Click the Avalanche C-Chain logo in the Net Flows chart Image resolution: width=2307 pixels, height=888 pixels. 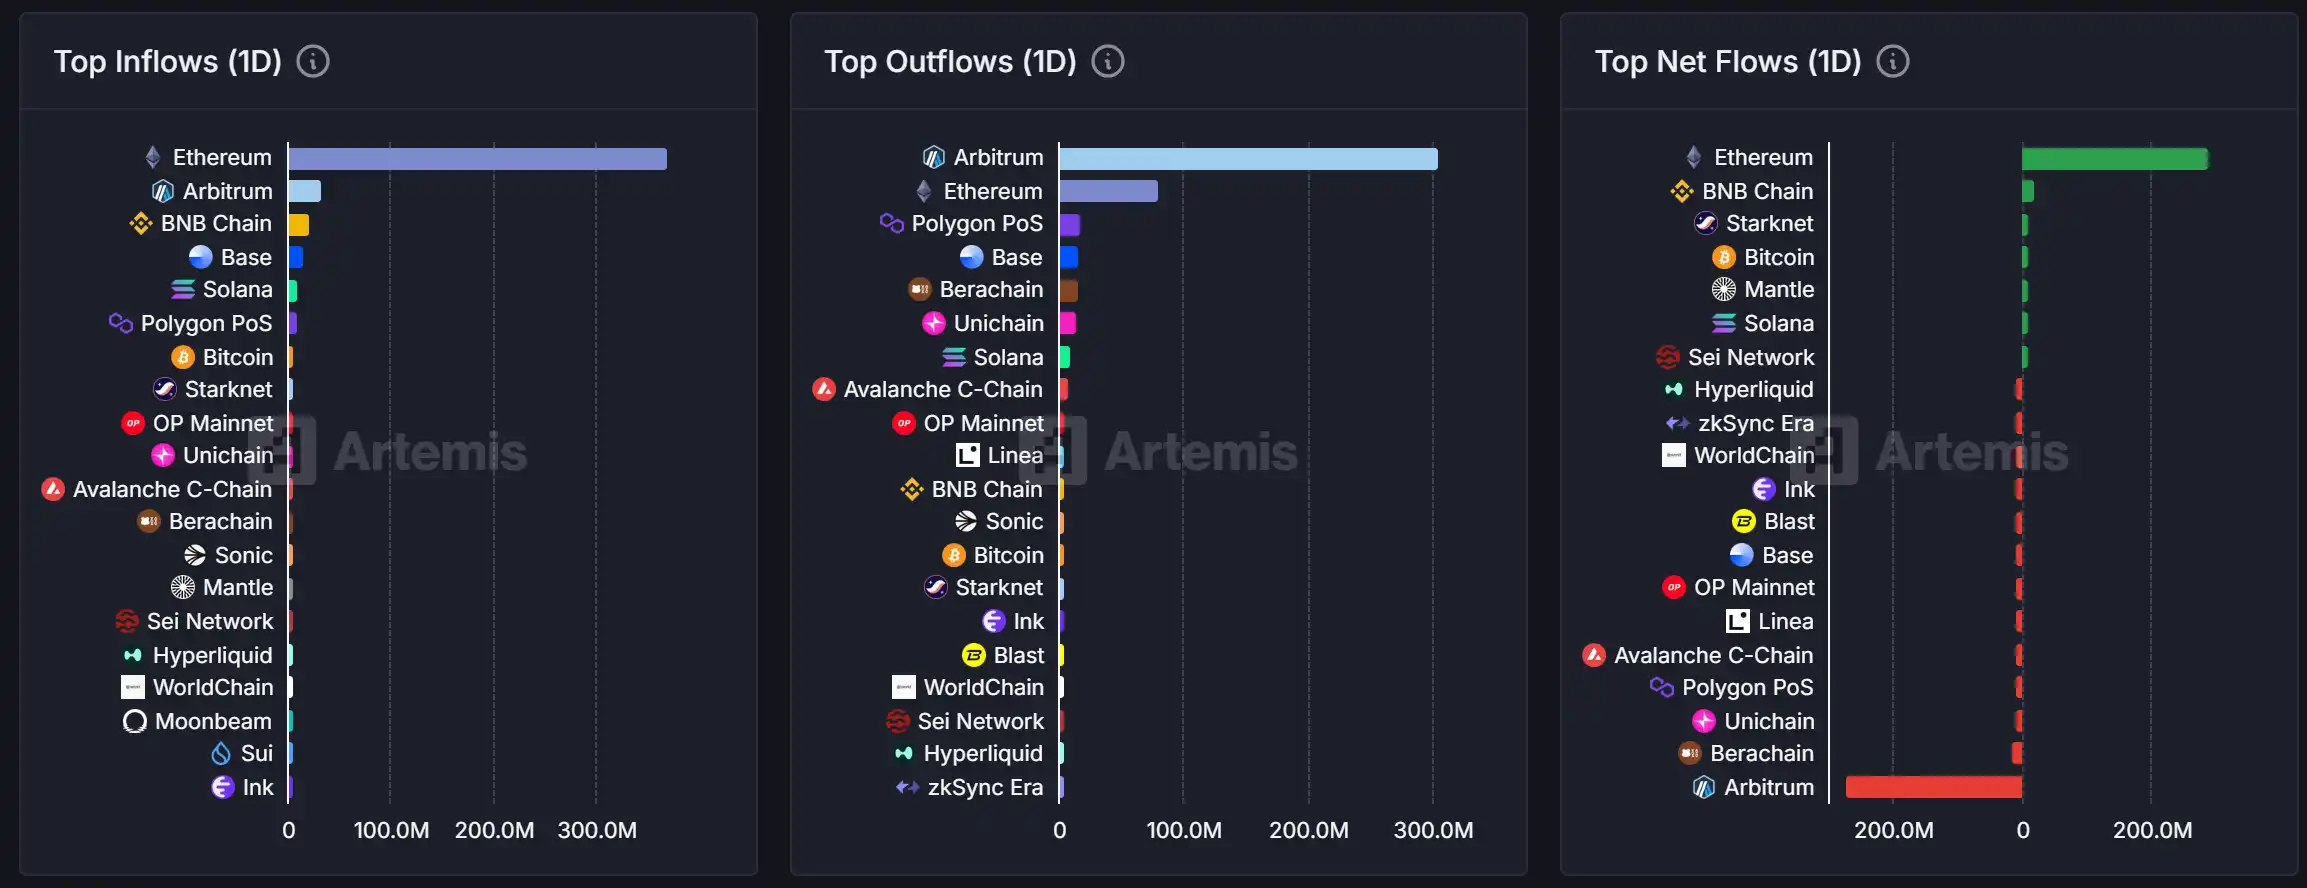point(1594,655)
